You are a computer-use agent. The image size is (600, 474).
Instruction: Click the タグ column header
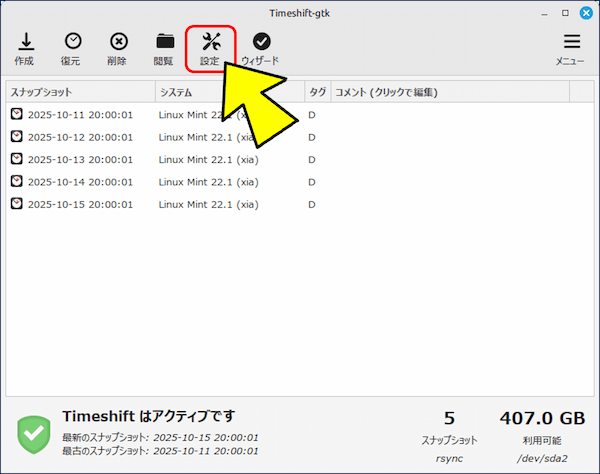(317, 92)
